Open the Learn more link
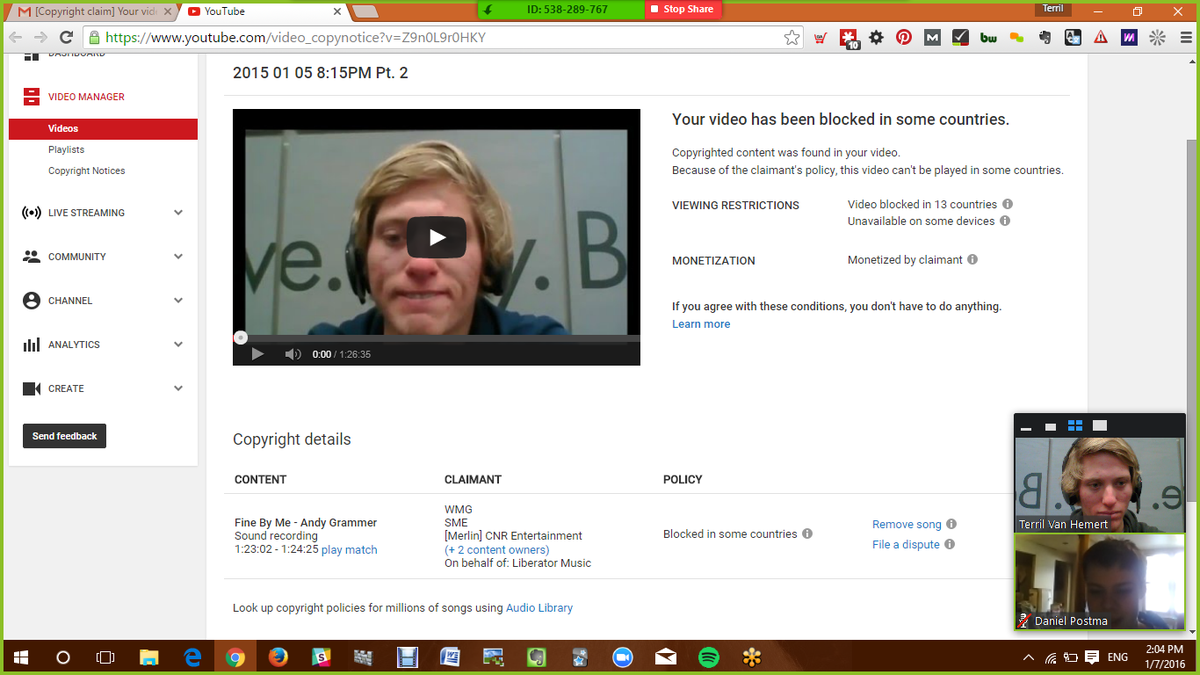 coord(701,324)
